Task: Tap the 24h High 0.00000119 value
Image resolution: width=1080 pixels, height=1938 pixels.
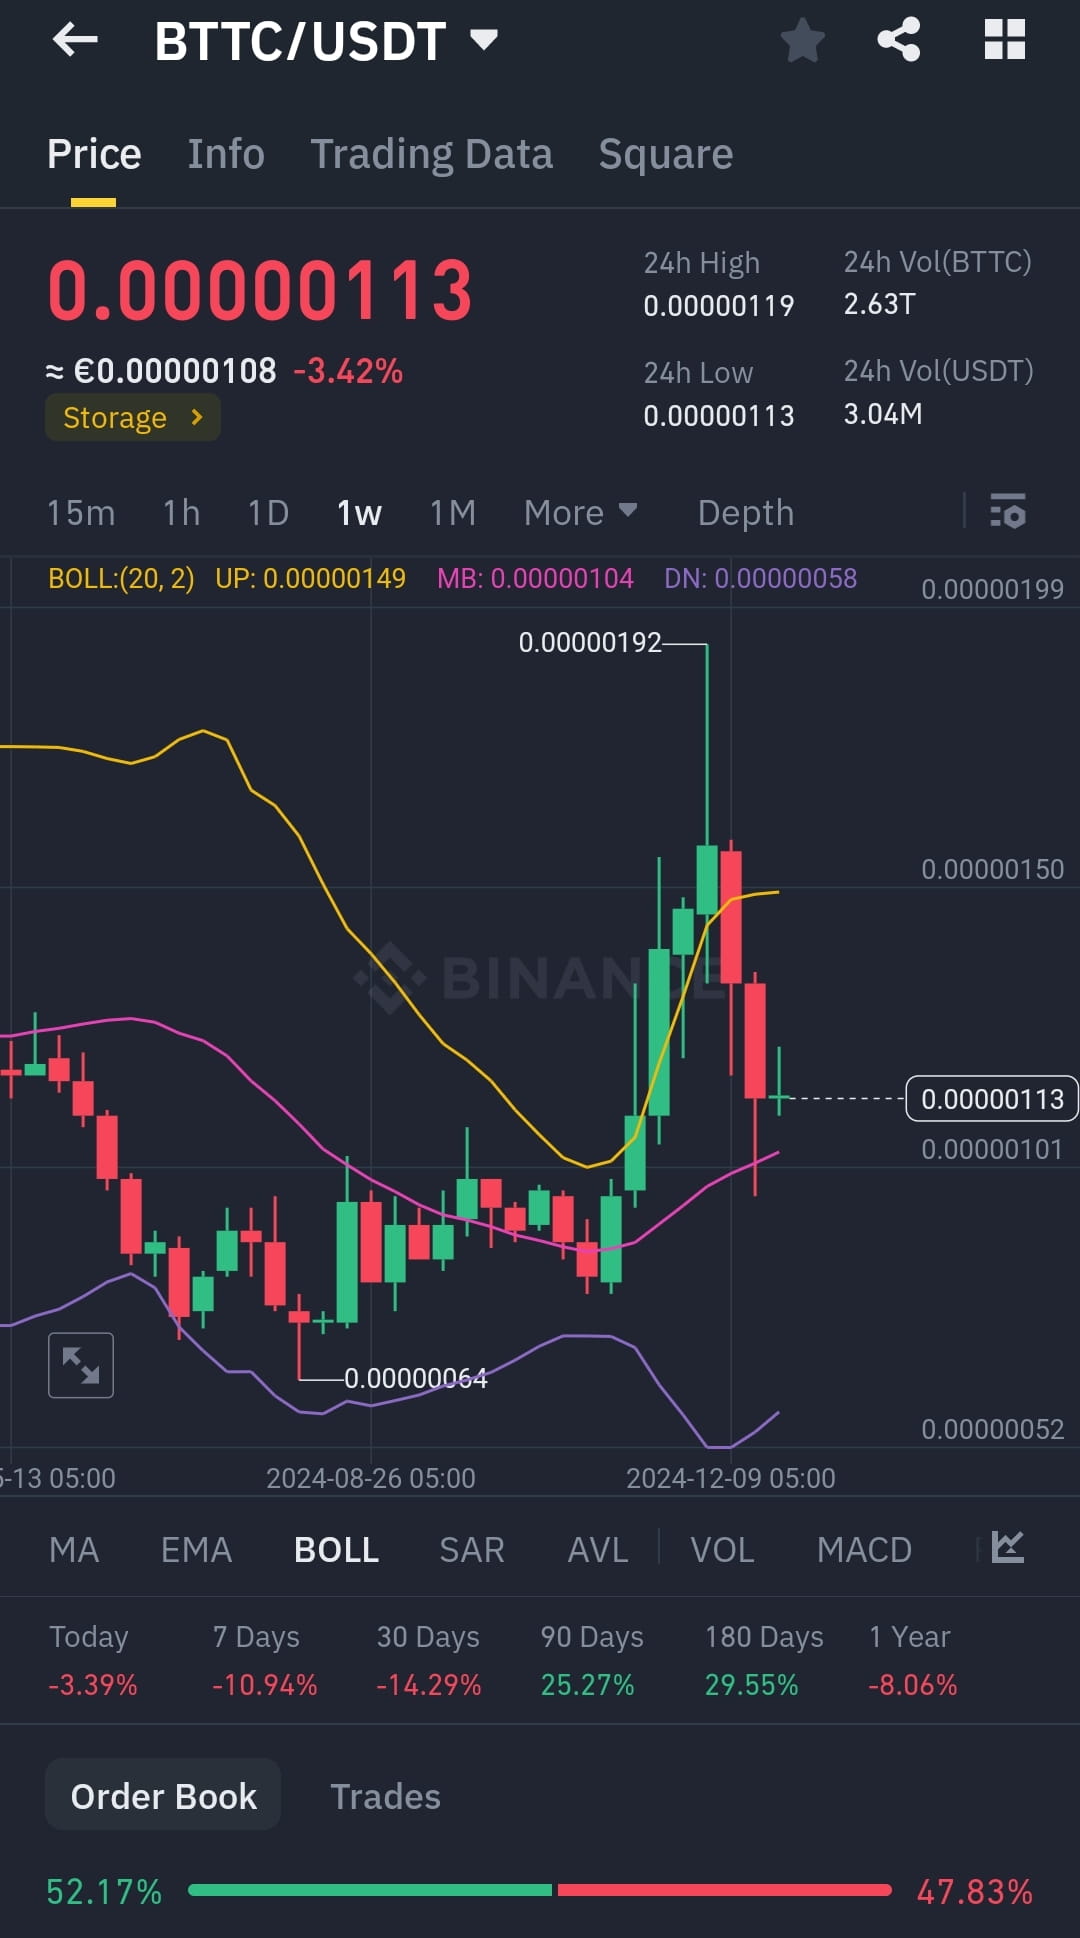Action: click(x=719, y=305)
